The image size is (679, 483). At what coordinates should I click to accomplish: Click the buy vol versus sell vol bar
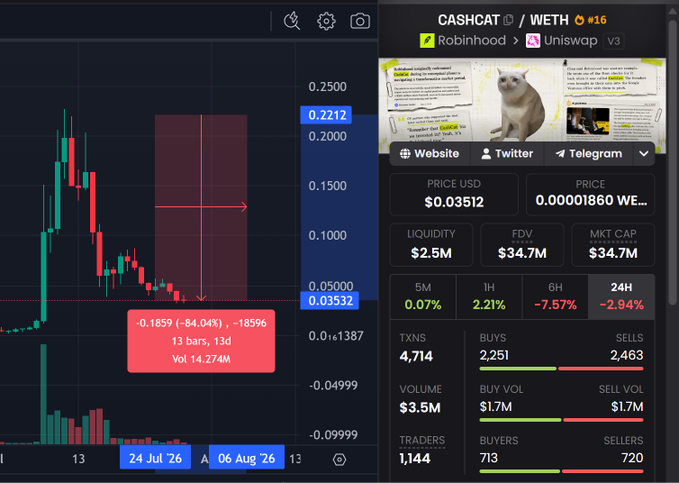click(x=561, y=420)
